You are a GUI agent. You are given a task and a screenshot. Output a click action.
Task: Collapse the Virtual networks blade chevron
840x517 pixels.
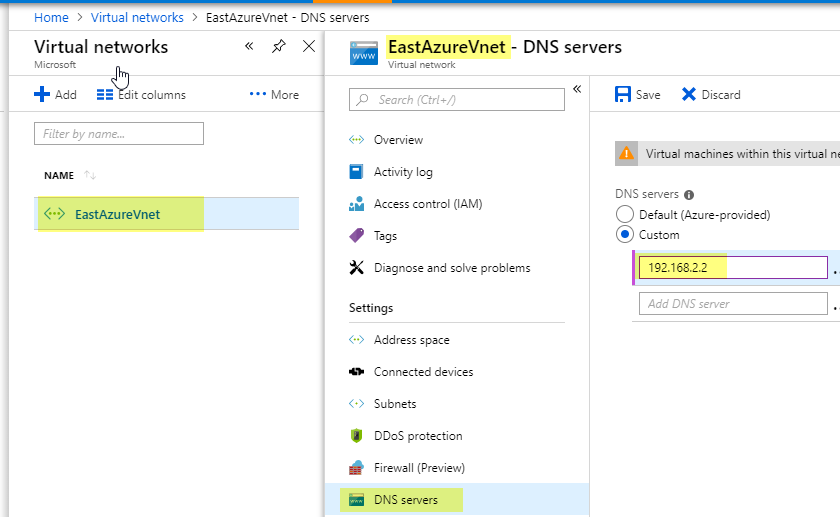click(x=249, y=46)
